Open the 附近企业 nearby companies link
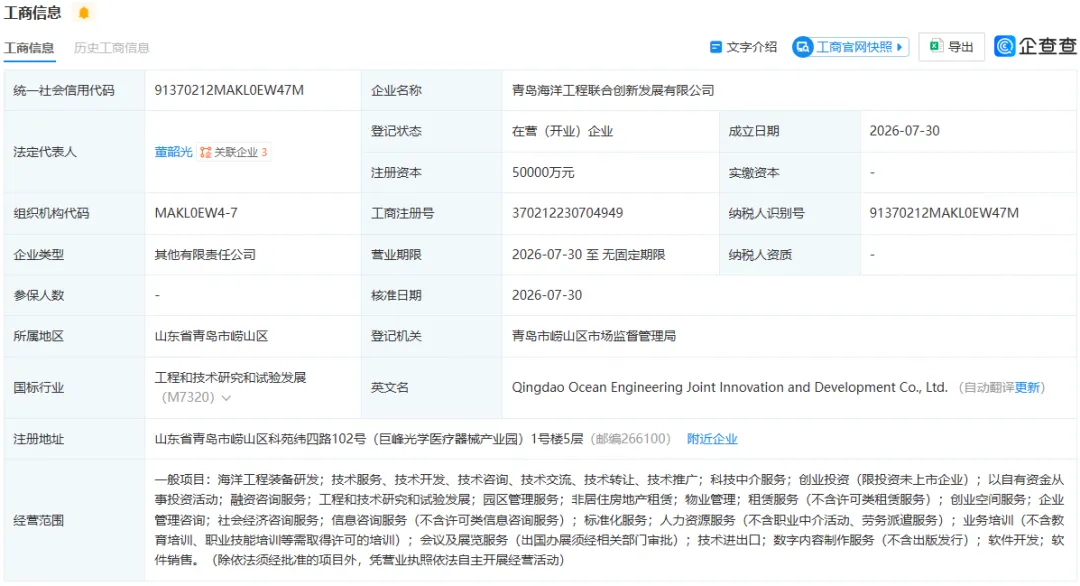Viewport: 1080px width, 586px height. [x=712, y=439]
